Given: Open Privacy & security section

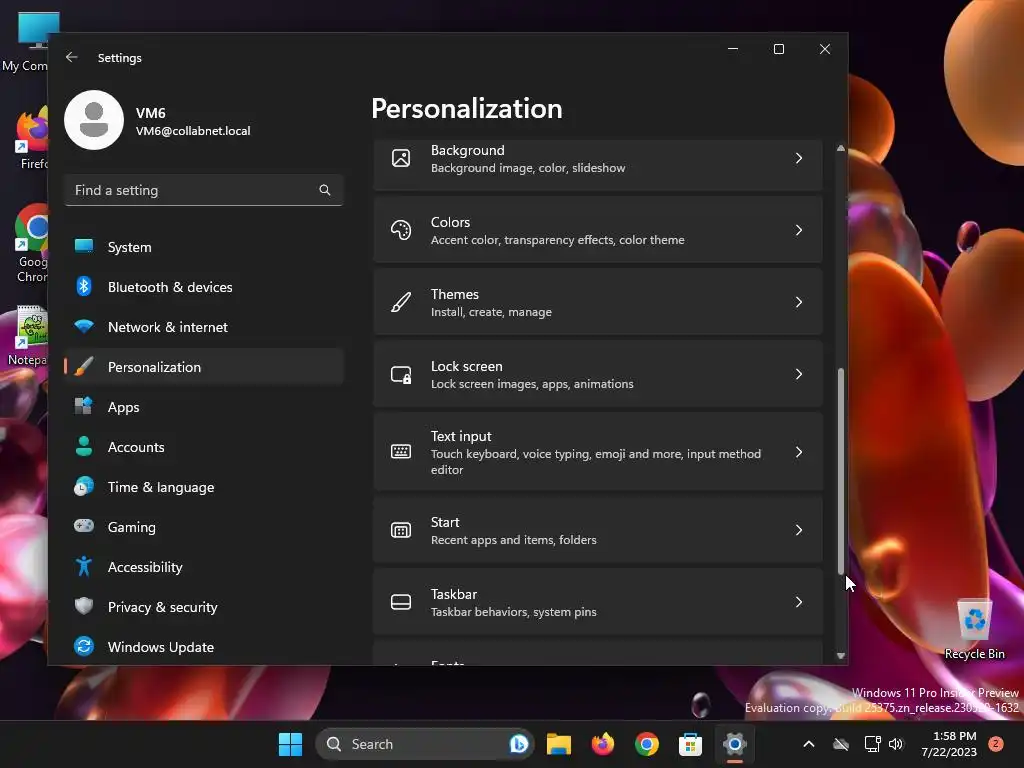Looking at the screenshot, I should coord(204,607).
